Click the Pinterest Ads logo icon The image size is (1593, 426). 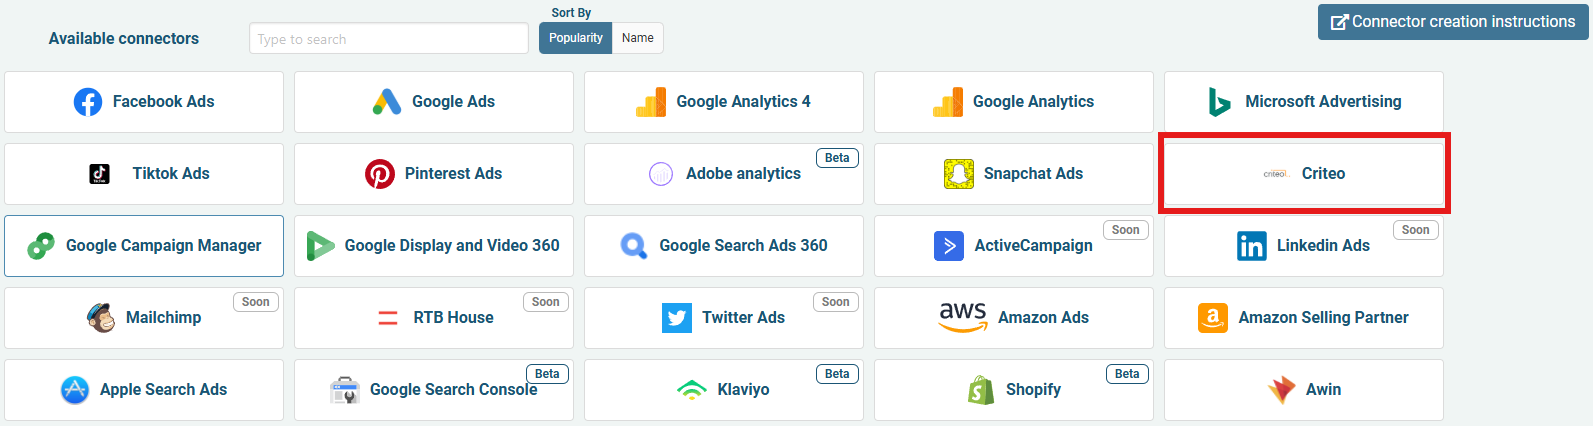[x=380, y=174]
